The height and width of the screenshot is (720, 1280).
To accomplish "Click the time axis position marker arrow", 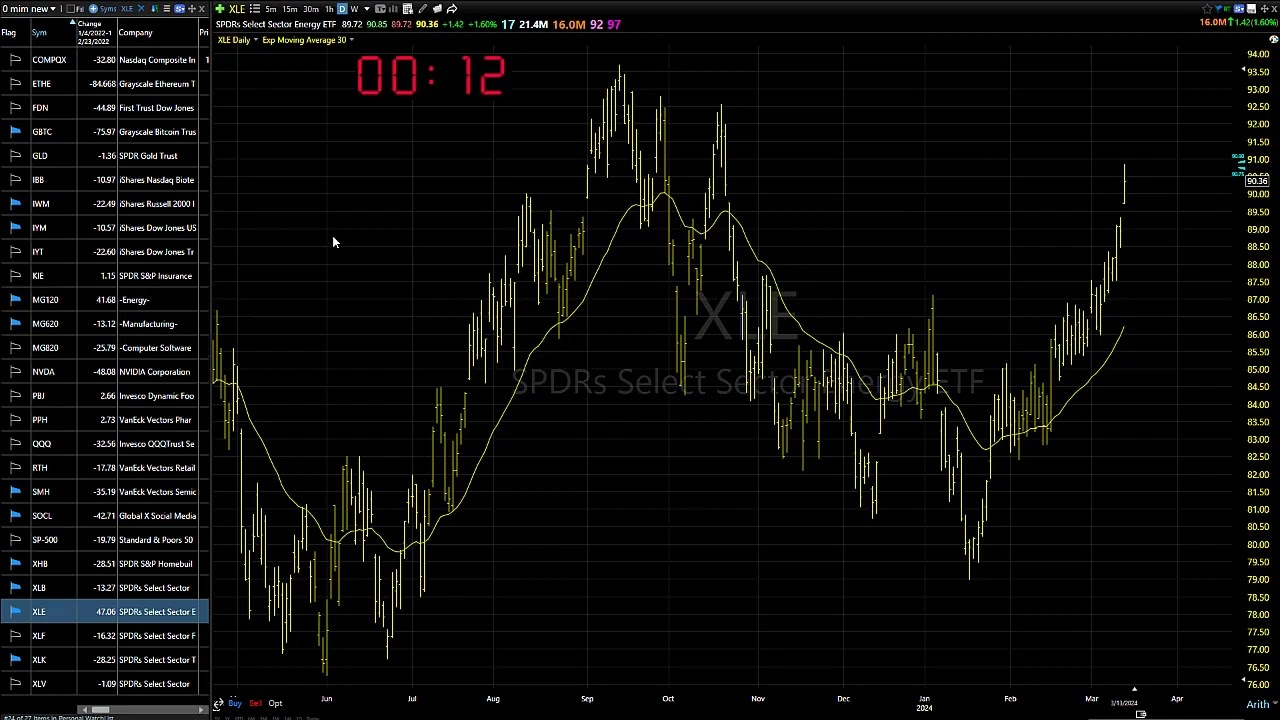I will click(1134, 689).
